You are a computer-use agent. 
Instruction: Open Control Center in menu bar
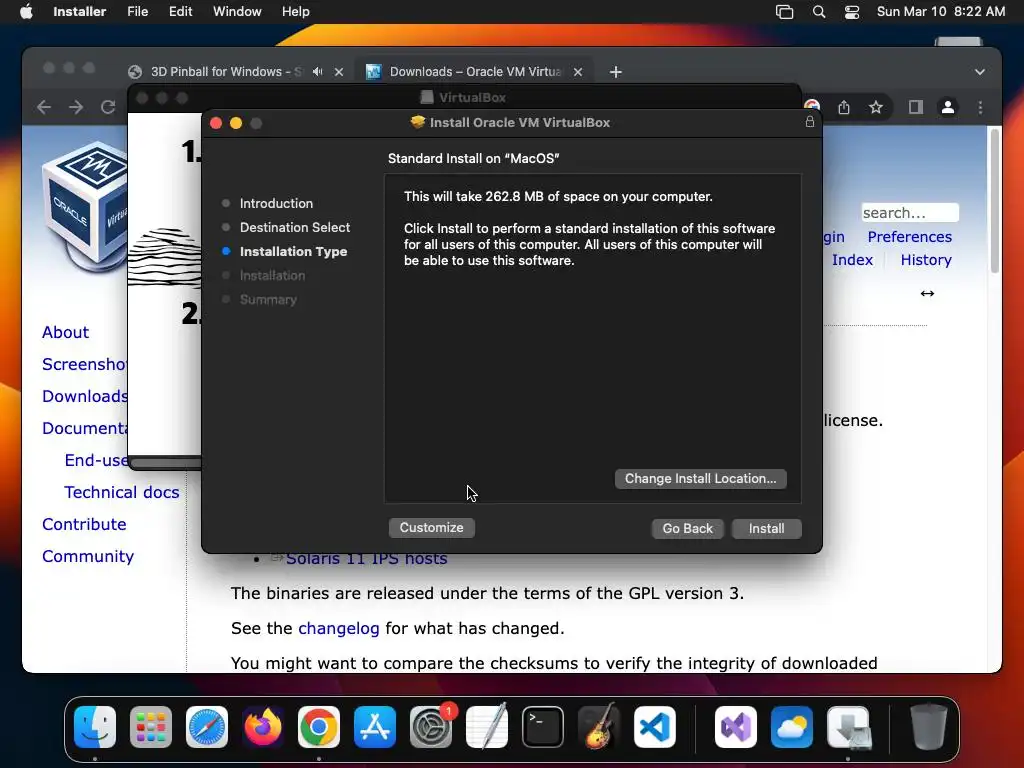point(852,12)
